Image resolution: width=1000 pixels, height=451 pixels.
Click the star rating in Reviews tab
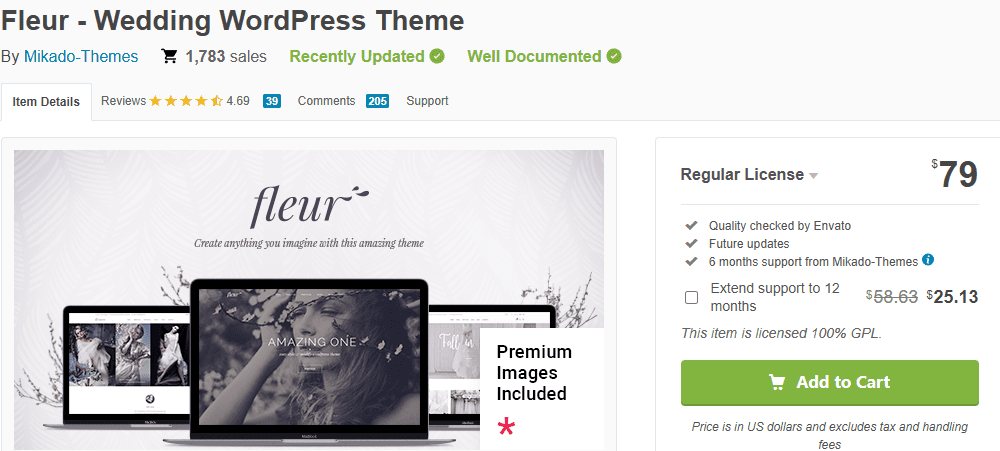click(186, 101)
